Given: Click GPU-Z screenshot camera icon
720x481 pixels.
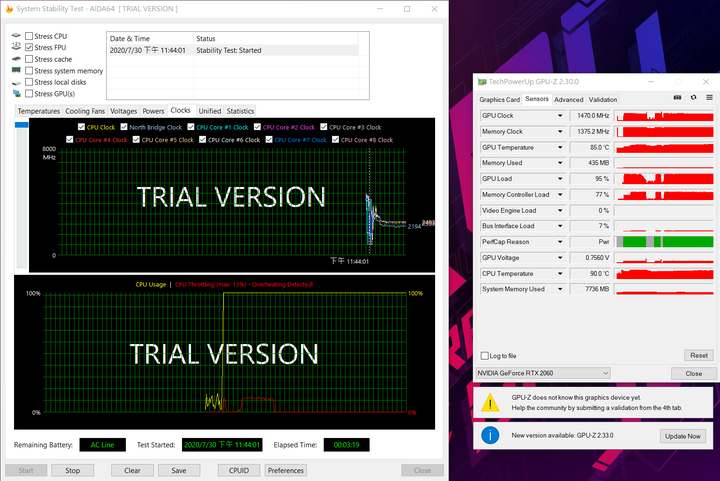Looking at the screenshot, I should pos(677,97).
